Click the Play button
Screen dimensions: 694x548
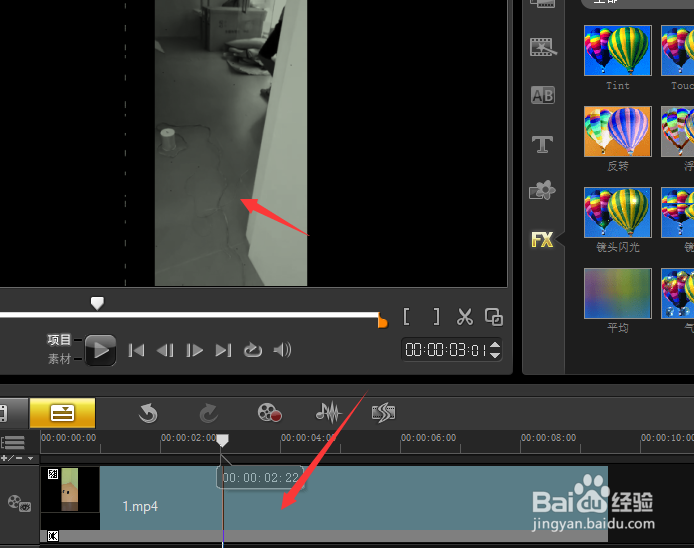(x=100, y=350)
